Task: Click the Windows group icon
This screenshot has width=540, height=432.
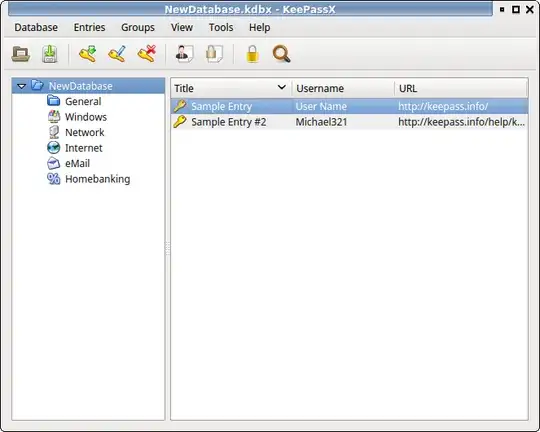Action: point(53,116)
